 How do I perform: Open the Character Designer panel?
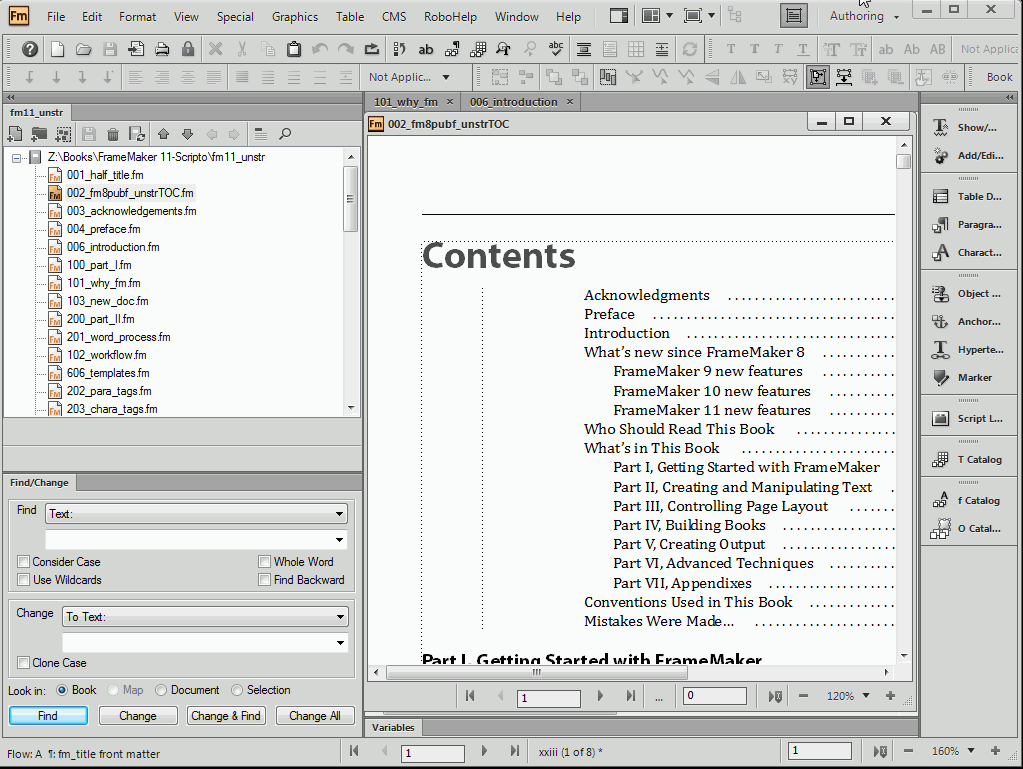[x=969, y=252]
